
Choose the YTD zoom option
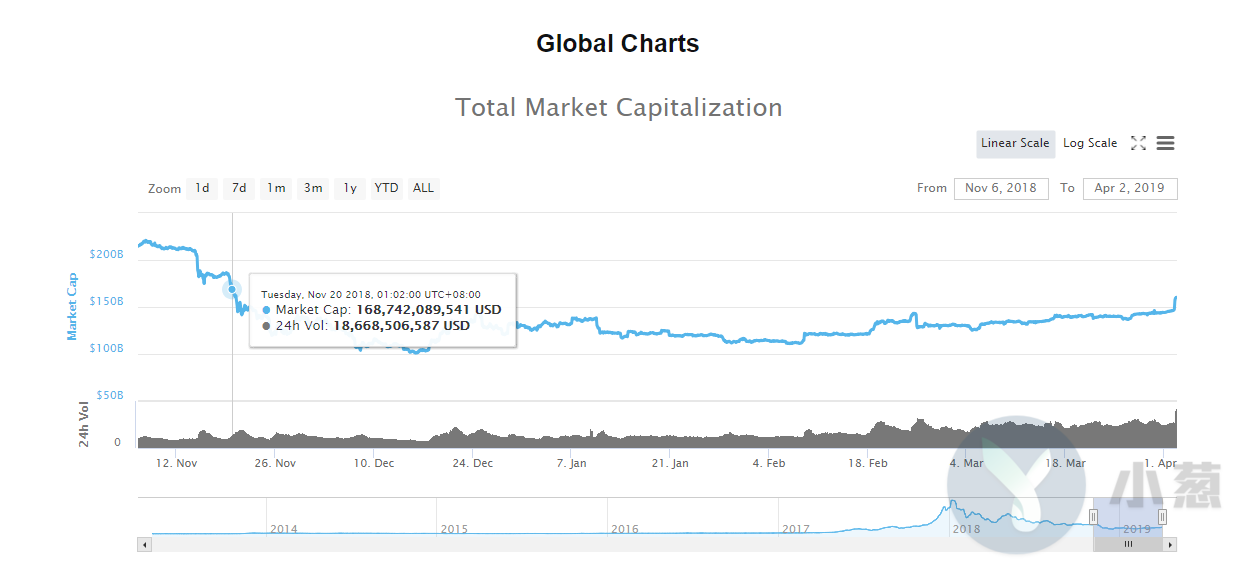point(386,188)
